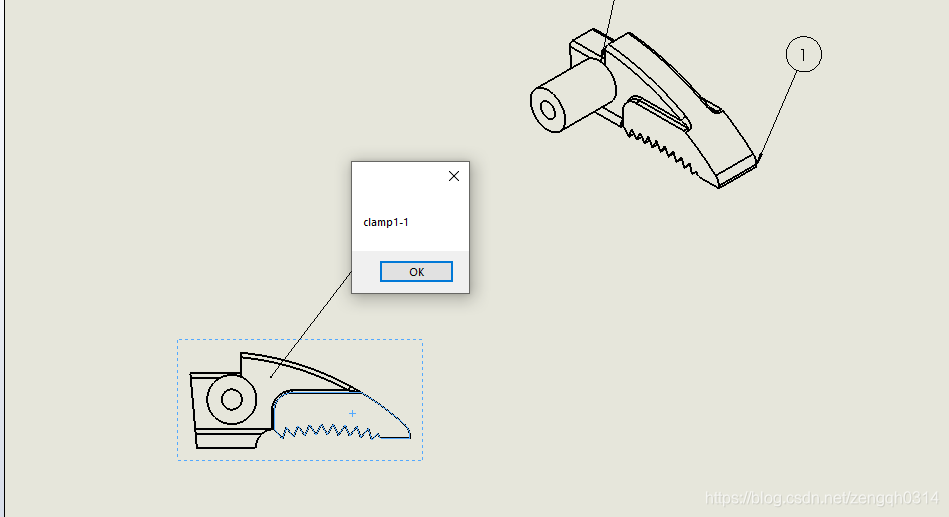
Task: Click OK in the clamp1-1 message box
Action: [416, 272]
